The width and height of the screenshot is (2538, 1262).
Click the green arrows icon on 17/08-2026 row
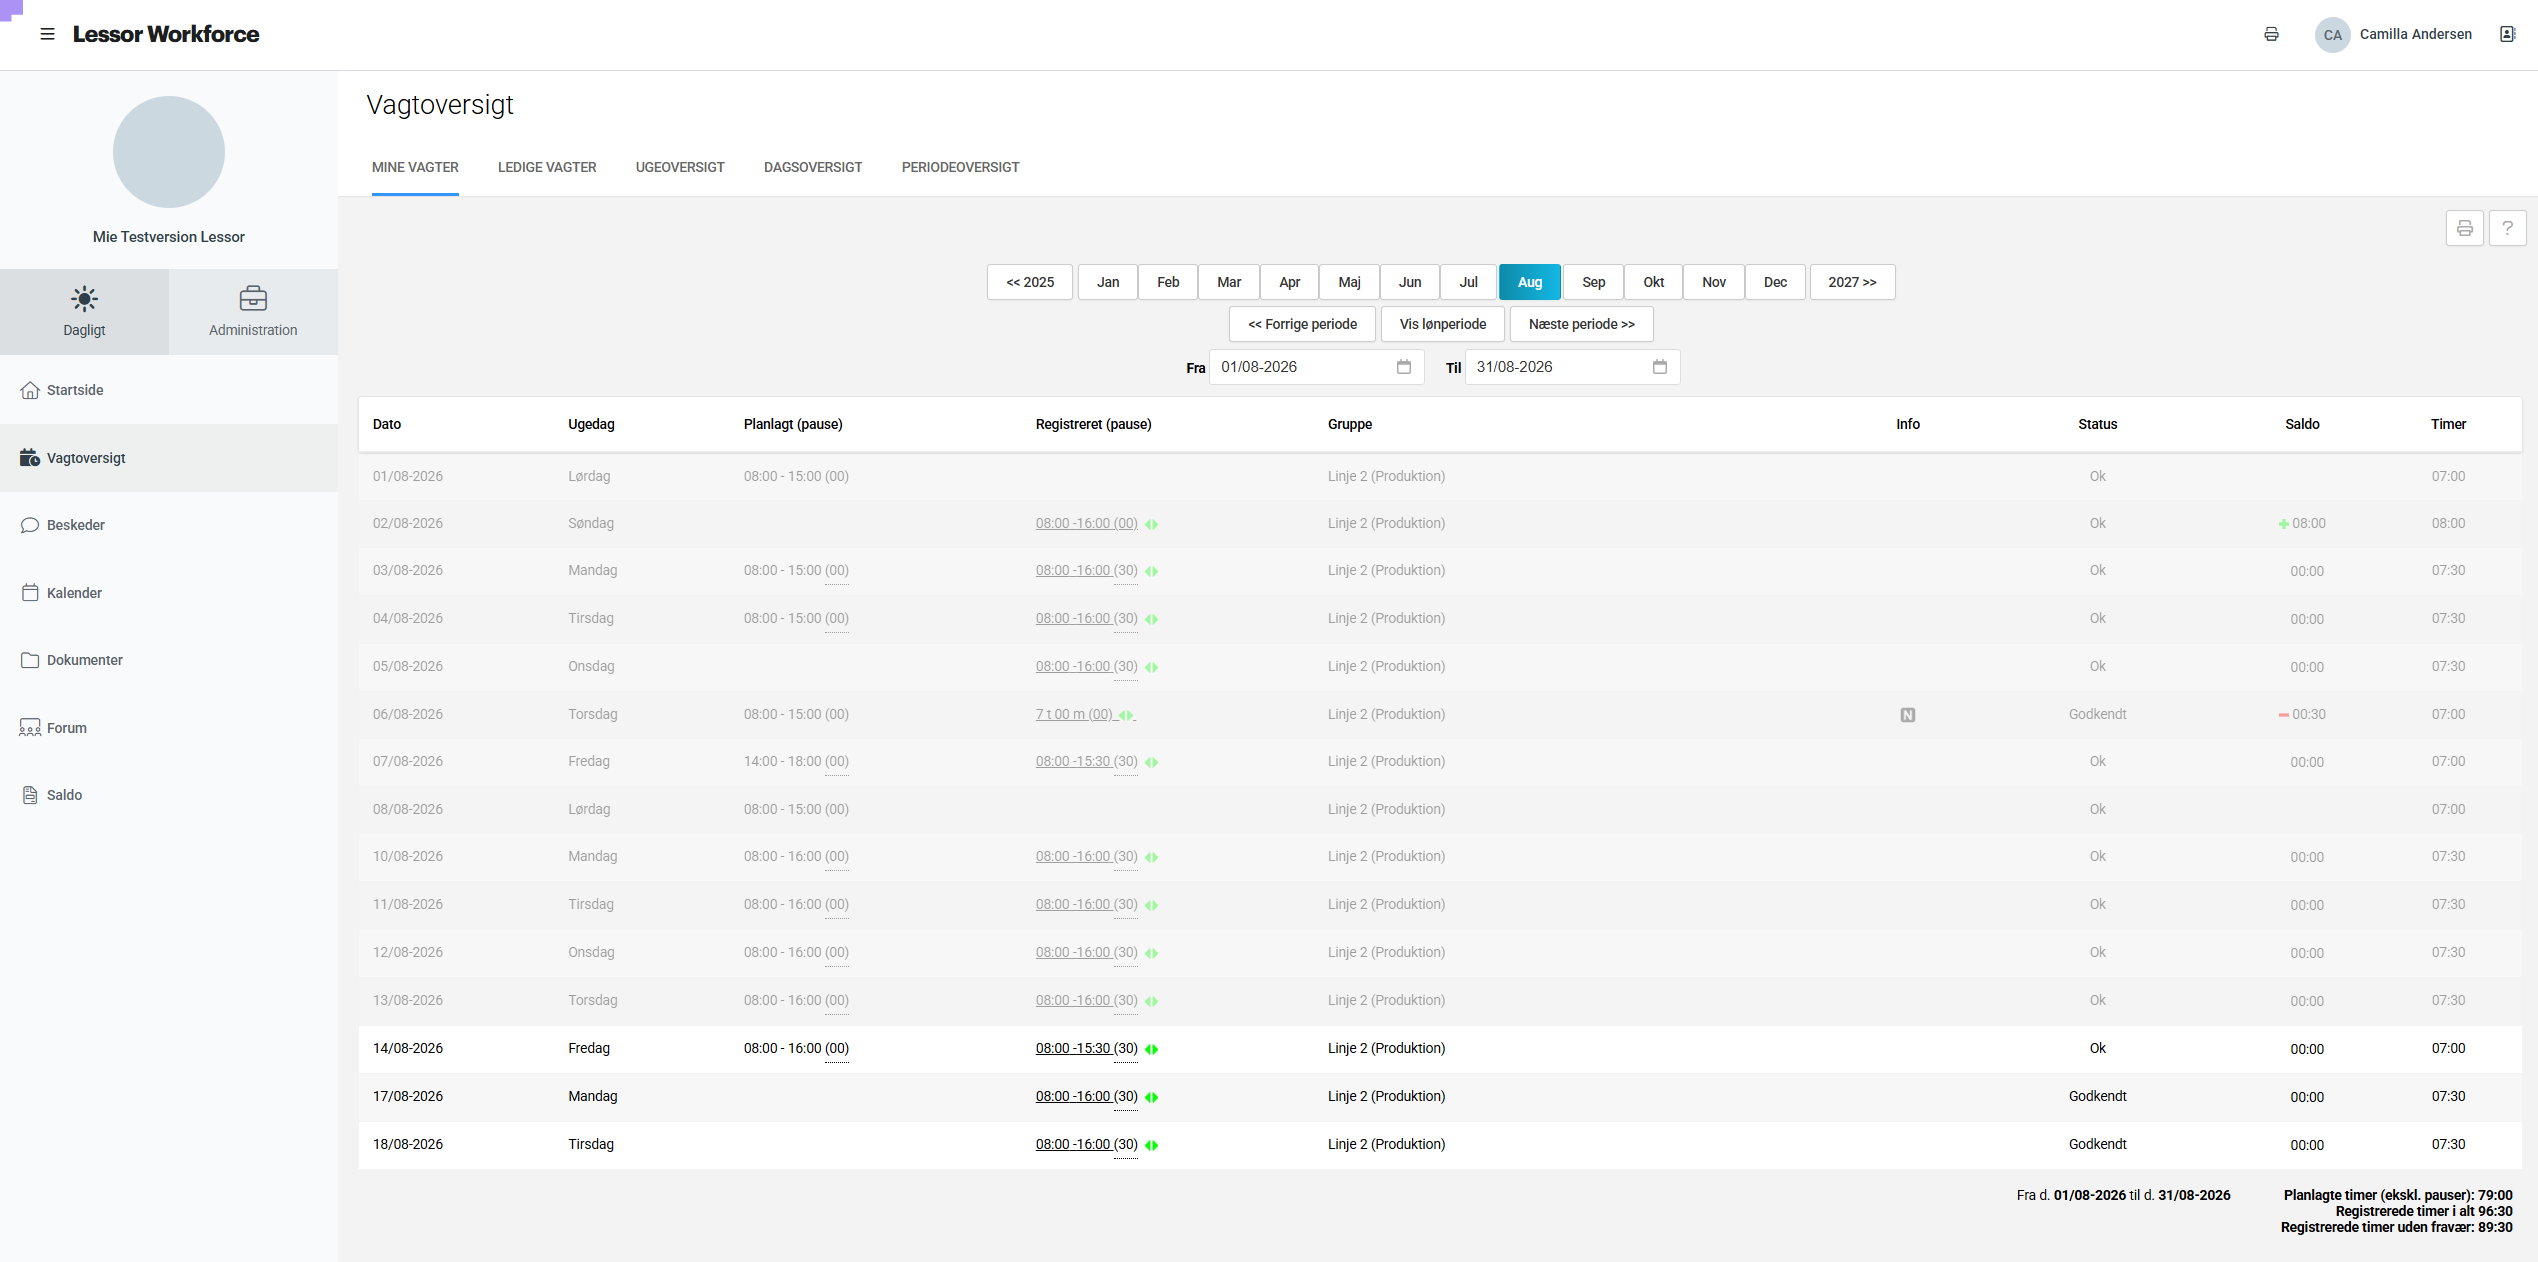(1151, 1097)
